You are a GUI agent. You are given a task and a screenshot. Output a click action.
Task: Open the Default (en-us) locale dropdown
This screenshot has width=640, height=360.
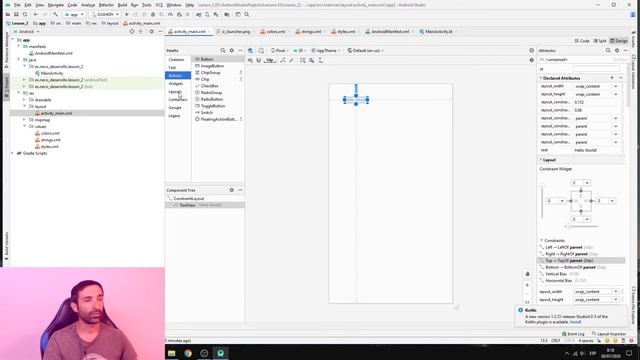(365, 51)
